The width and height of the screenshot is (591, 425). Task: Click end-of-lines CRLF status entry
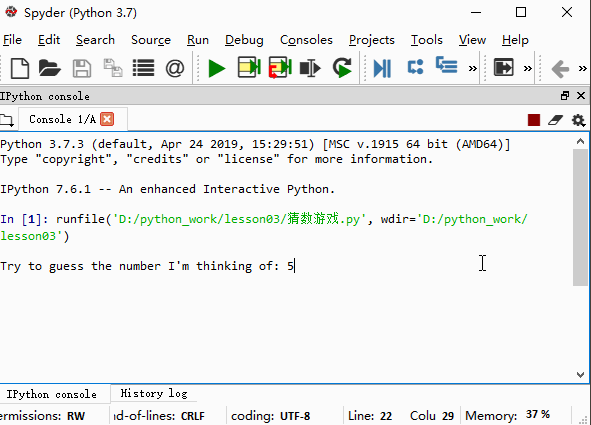159,416
